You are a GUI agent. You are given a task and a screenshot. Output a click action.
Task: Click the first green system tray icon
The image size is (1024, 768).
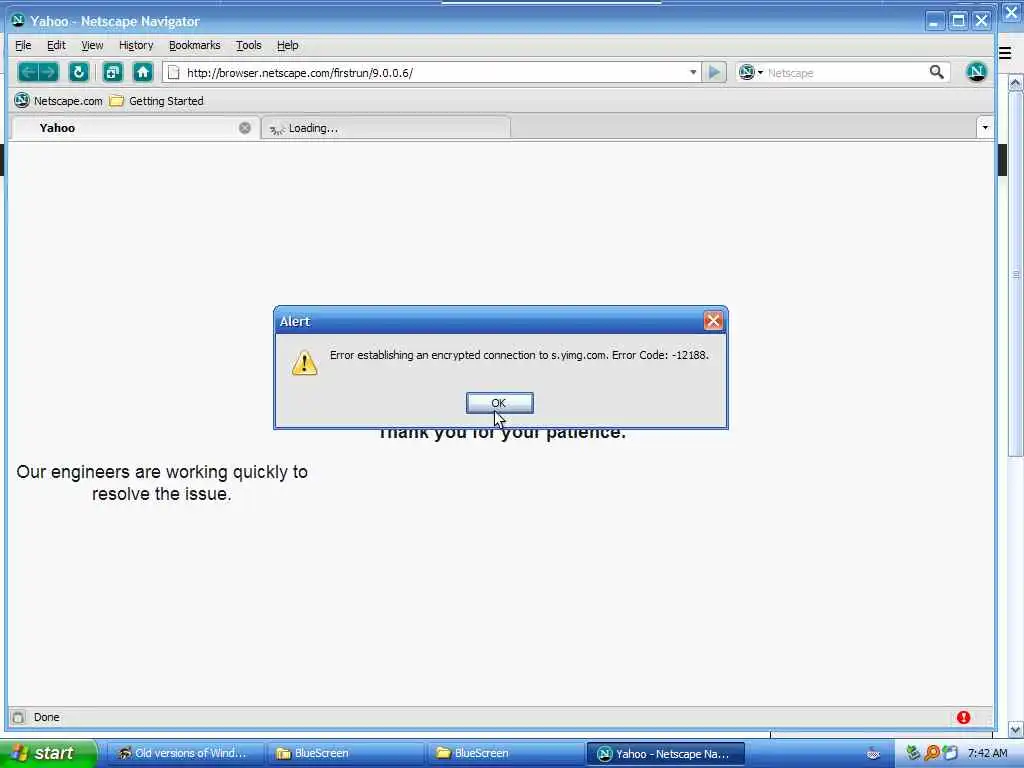[x=913, y=753]
